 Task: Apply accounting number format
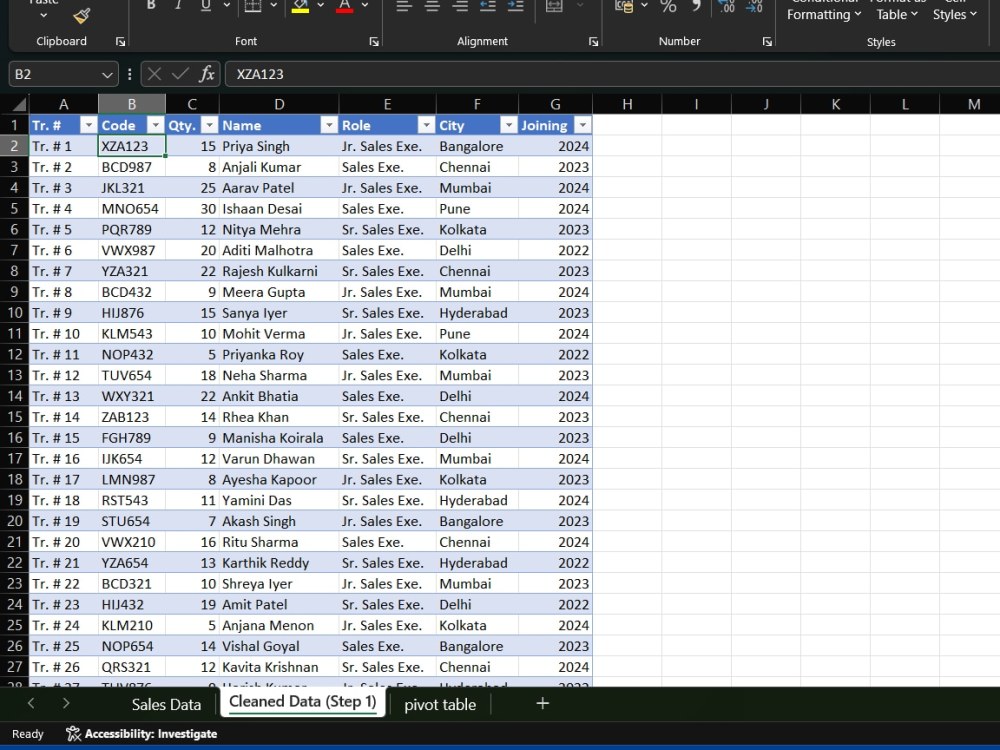pyautogui.click(x=624, y=6)
